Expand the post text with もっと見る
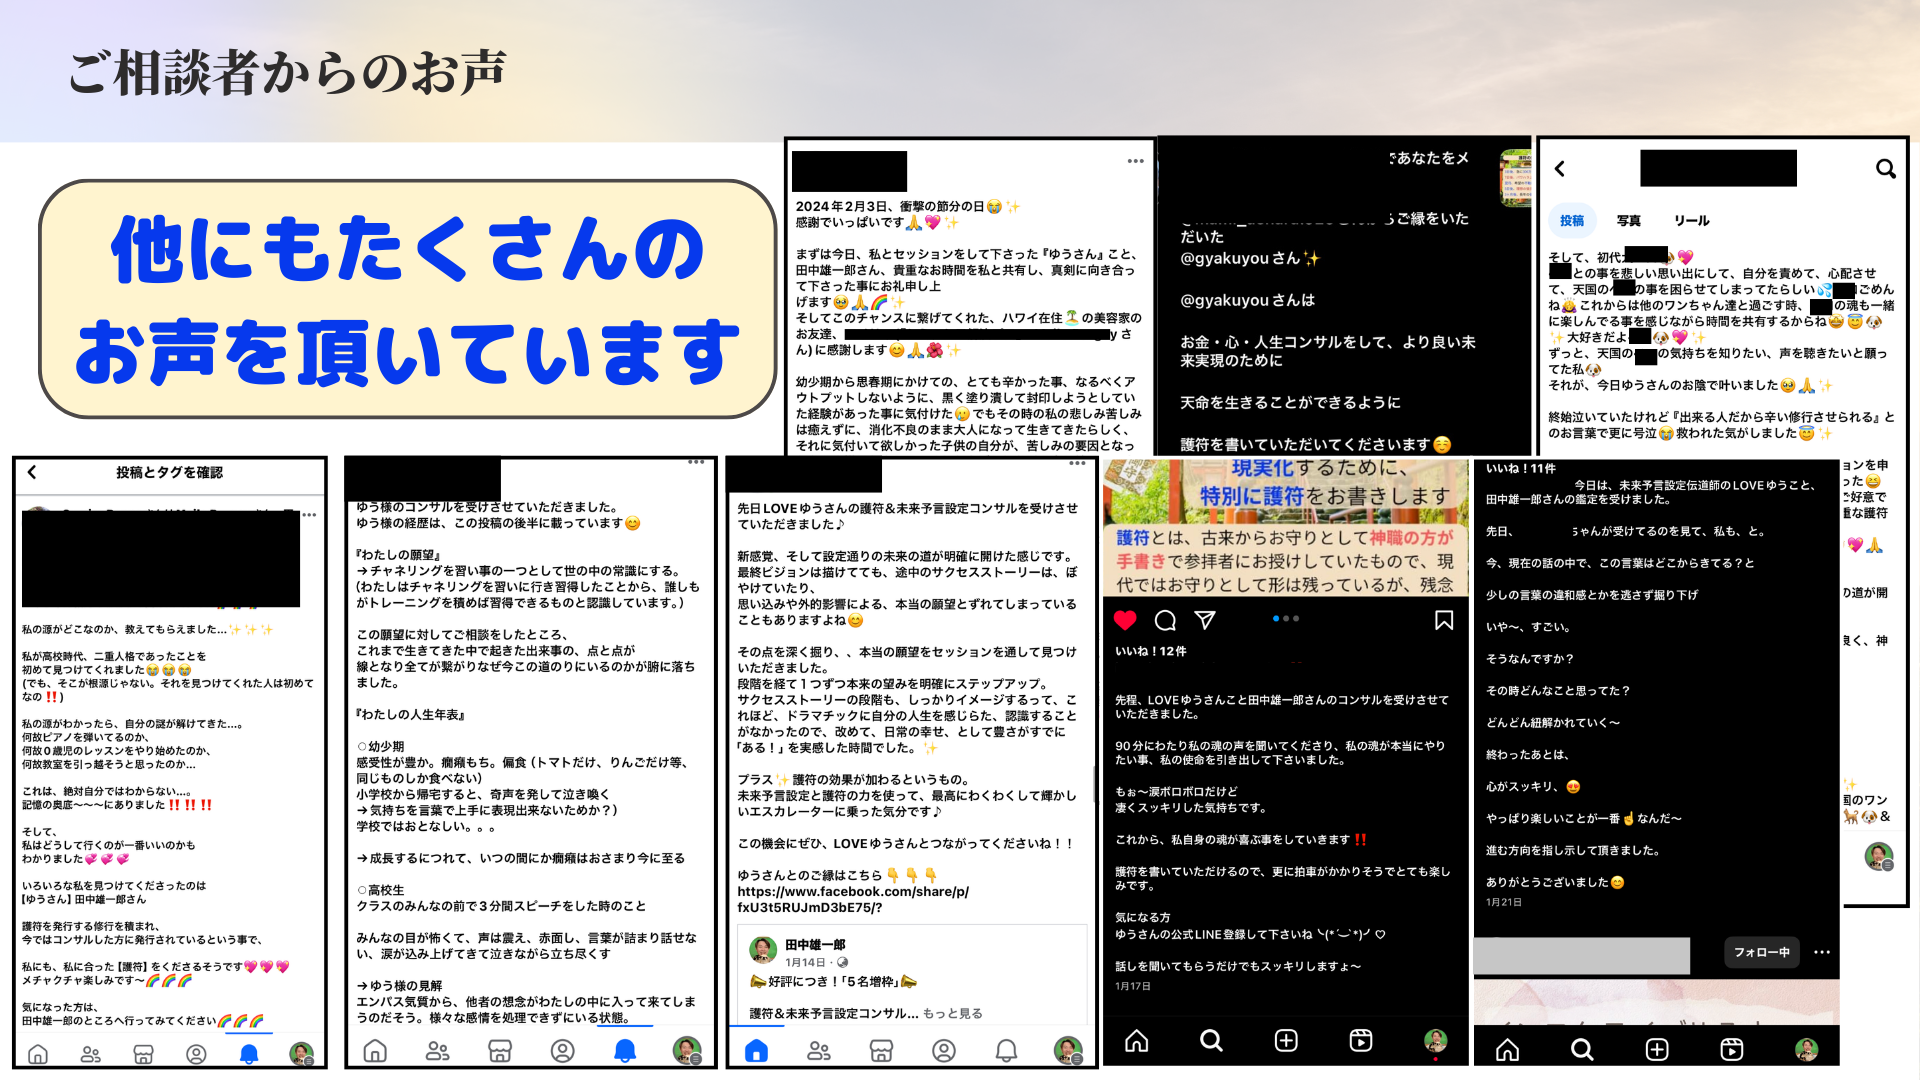Screen dimensions: 1920x1080 952,1013
